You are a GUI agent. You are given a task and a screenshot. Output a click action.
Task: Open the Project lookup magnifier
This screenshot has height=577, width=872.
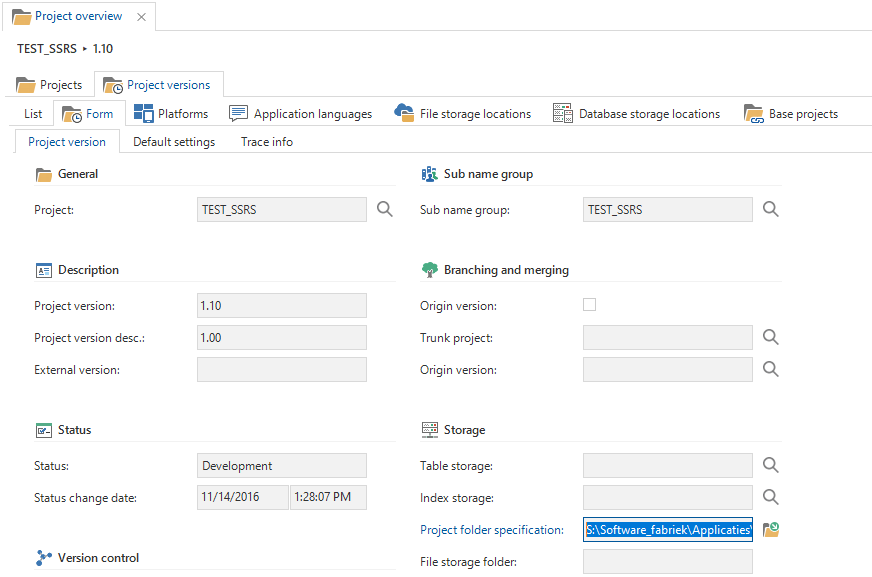click(x=385, y=209)
